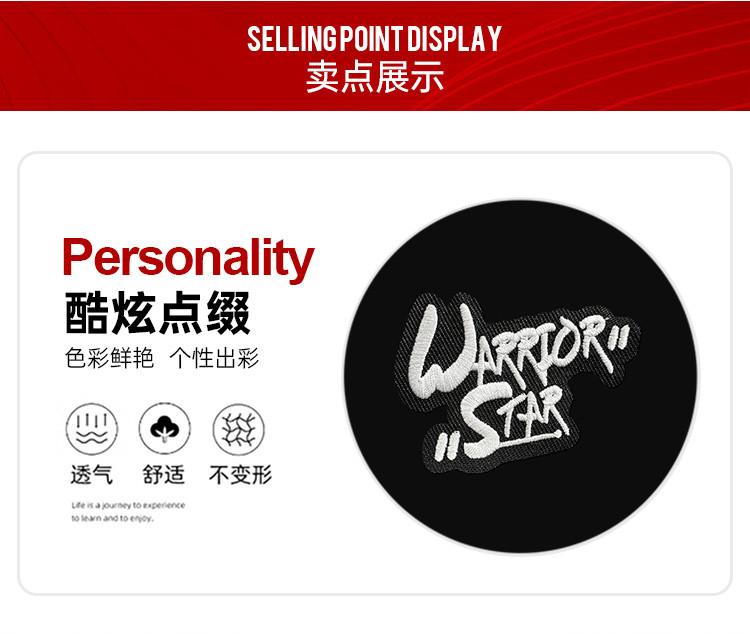
Task: Click the SELLING POINT DISPLAY title
Action: point(374,39)
